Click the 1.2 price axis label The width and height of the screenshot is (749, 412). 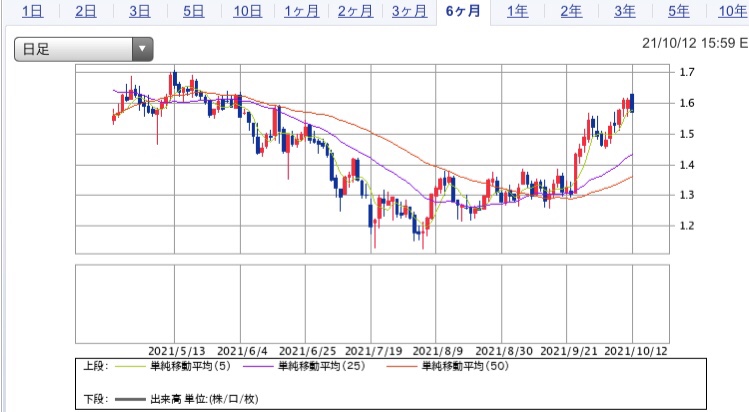tap(687, 226)
